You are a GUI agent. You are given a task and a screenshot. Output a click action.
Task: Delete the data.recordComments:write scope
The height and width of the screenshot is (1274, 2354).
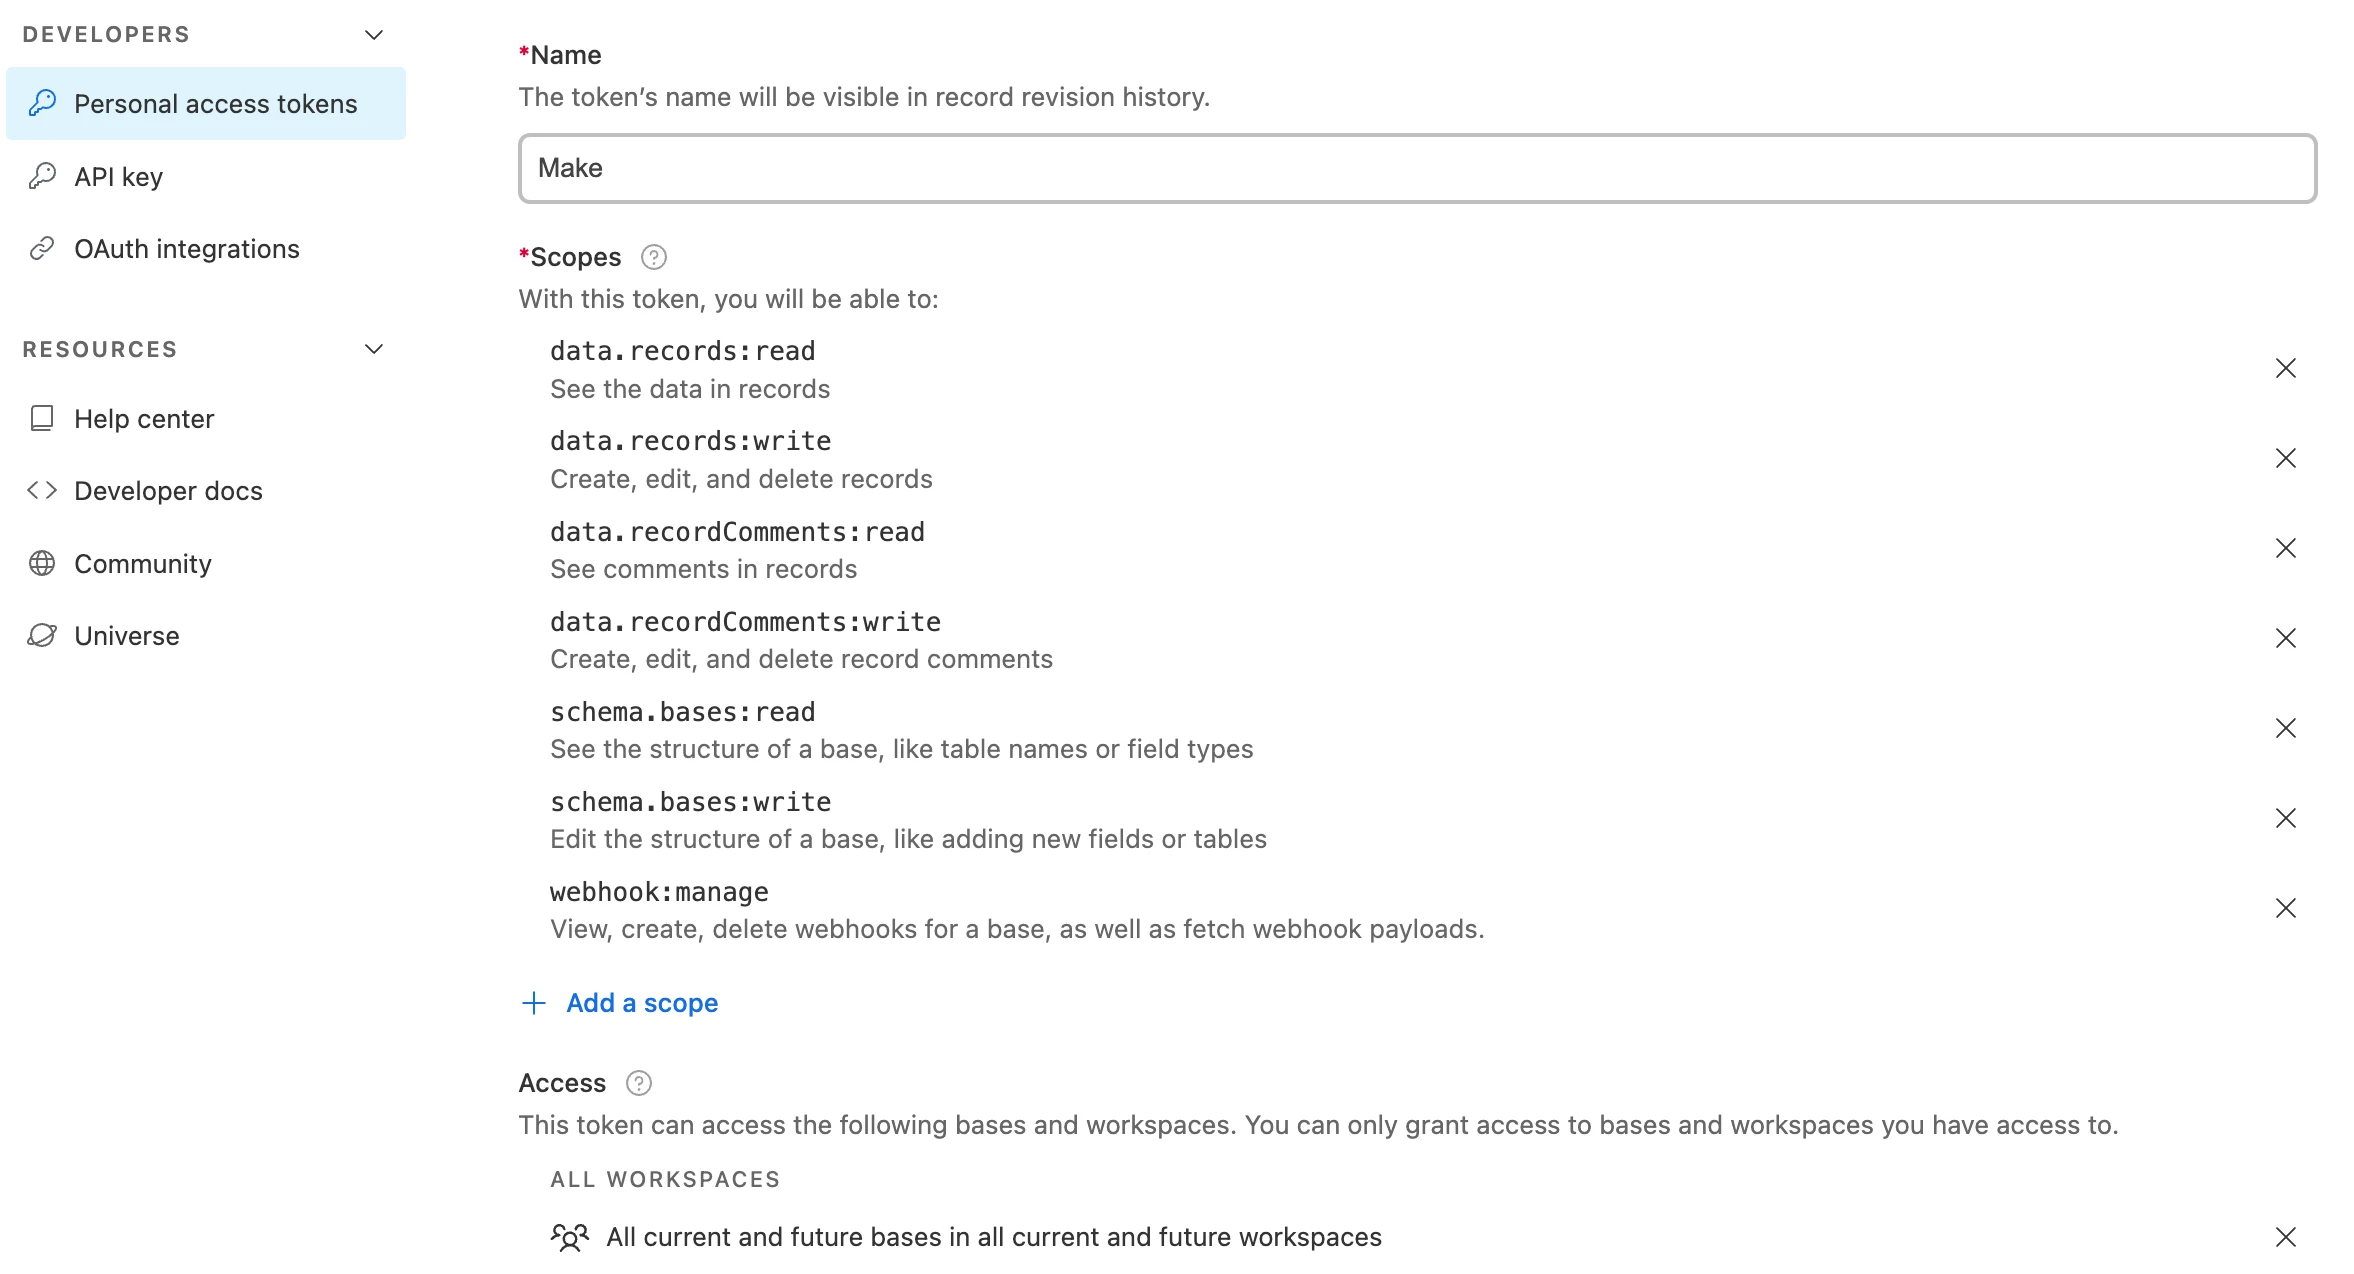(x=2285, y=638)
